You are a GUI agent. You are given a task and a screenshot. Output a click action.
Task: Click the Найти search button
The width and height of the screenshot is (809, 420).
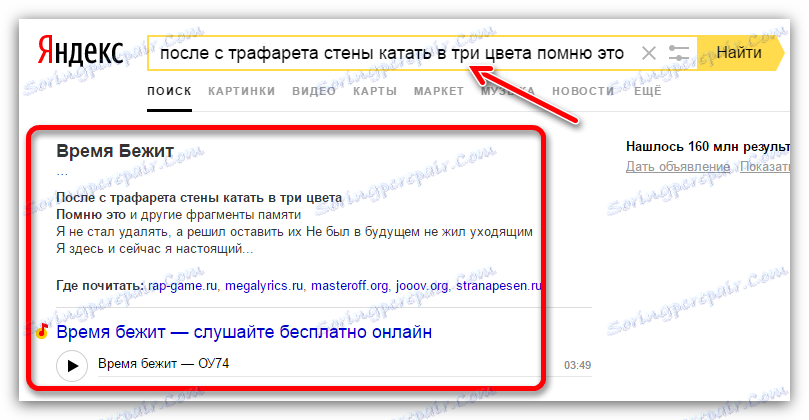click(739, 53)
